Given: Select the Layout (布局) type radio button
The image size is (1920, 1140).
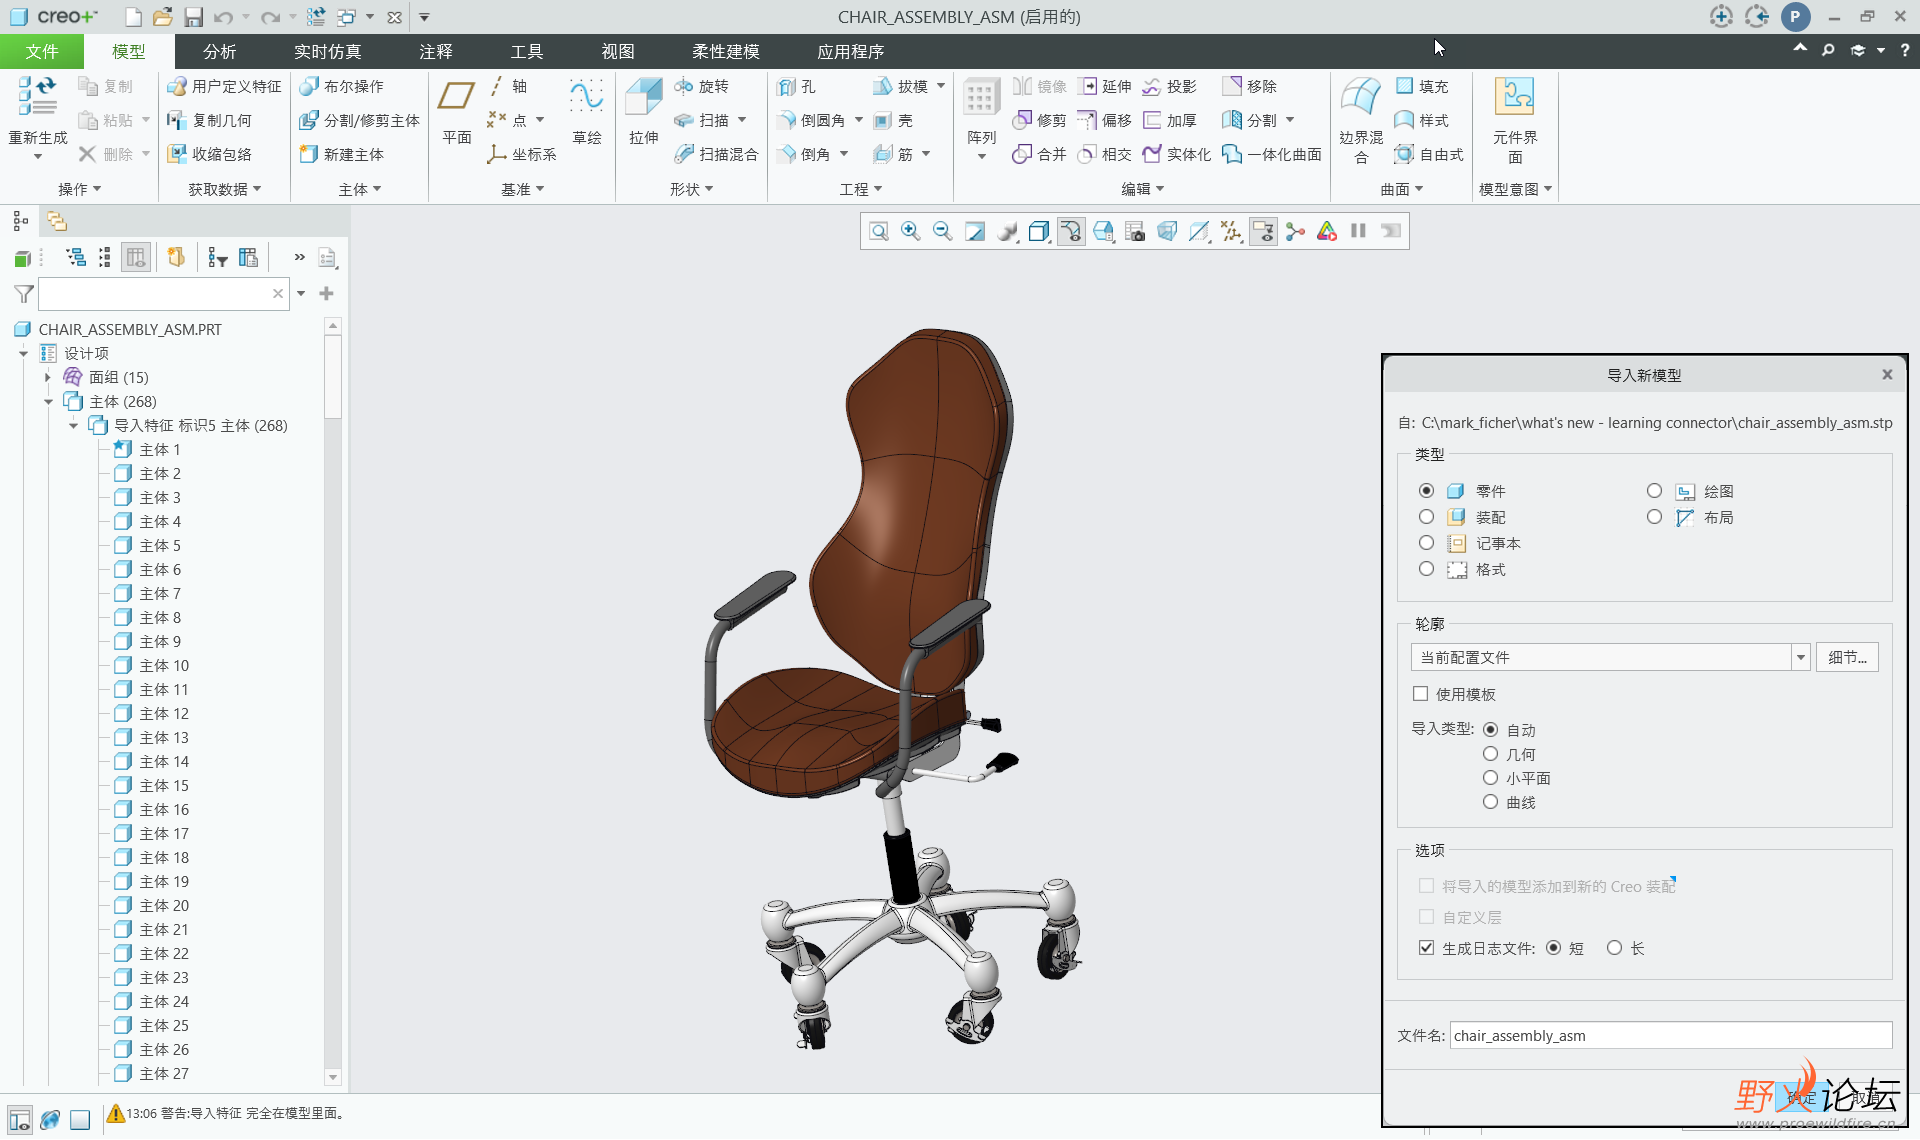Looking at the screenshot, I should click(x=1654, y=517).
